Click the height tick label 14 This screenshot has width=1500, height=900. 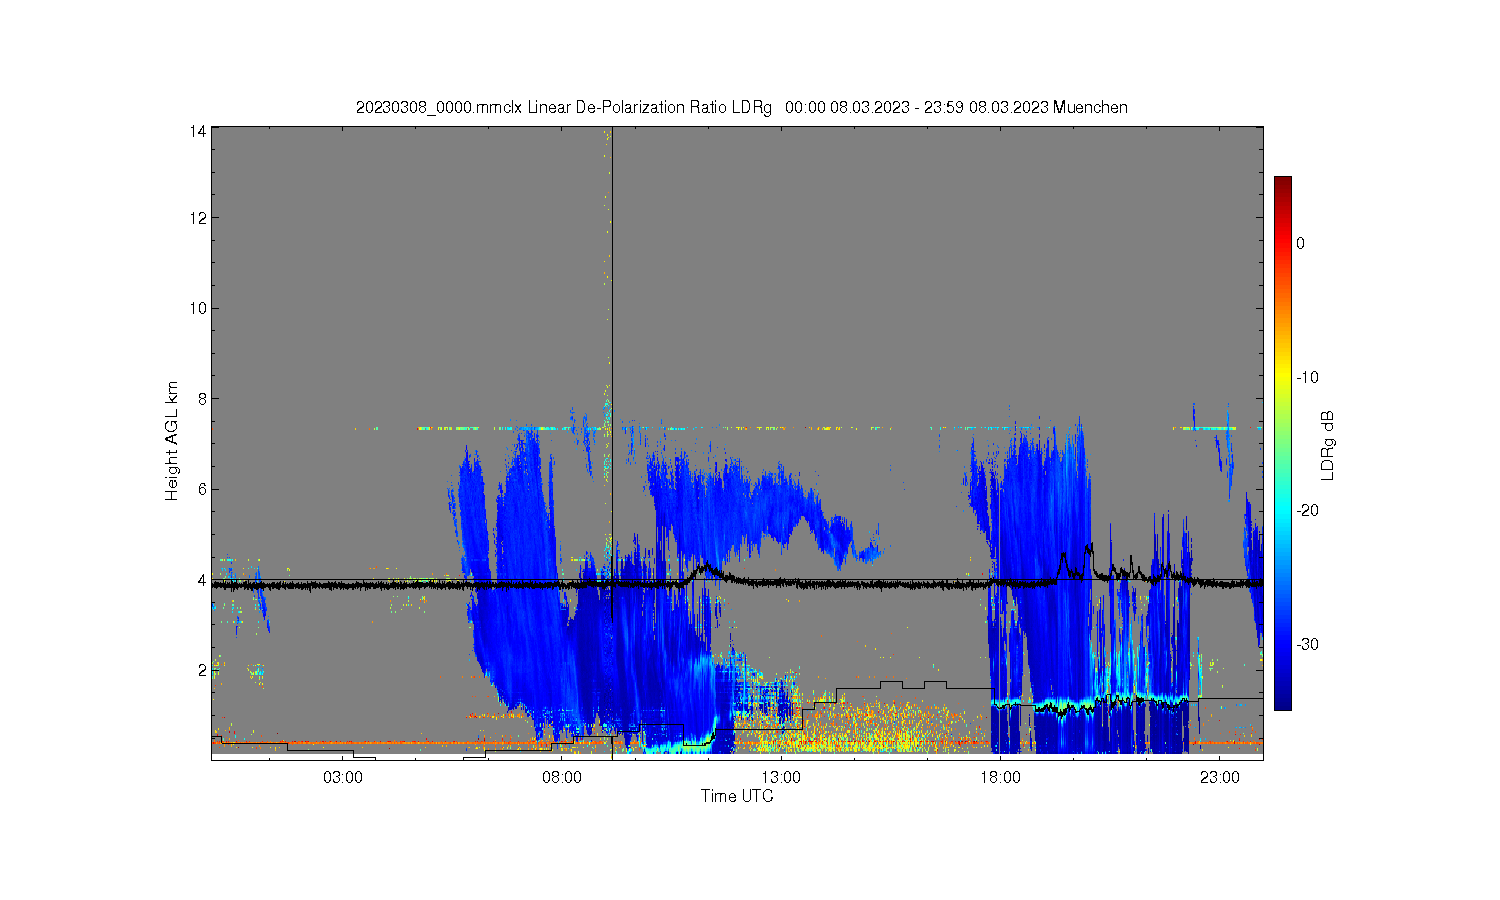click(x=198, y=130)
